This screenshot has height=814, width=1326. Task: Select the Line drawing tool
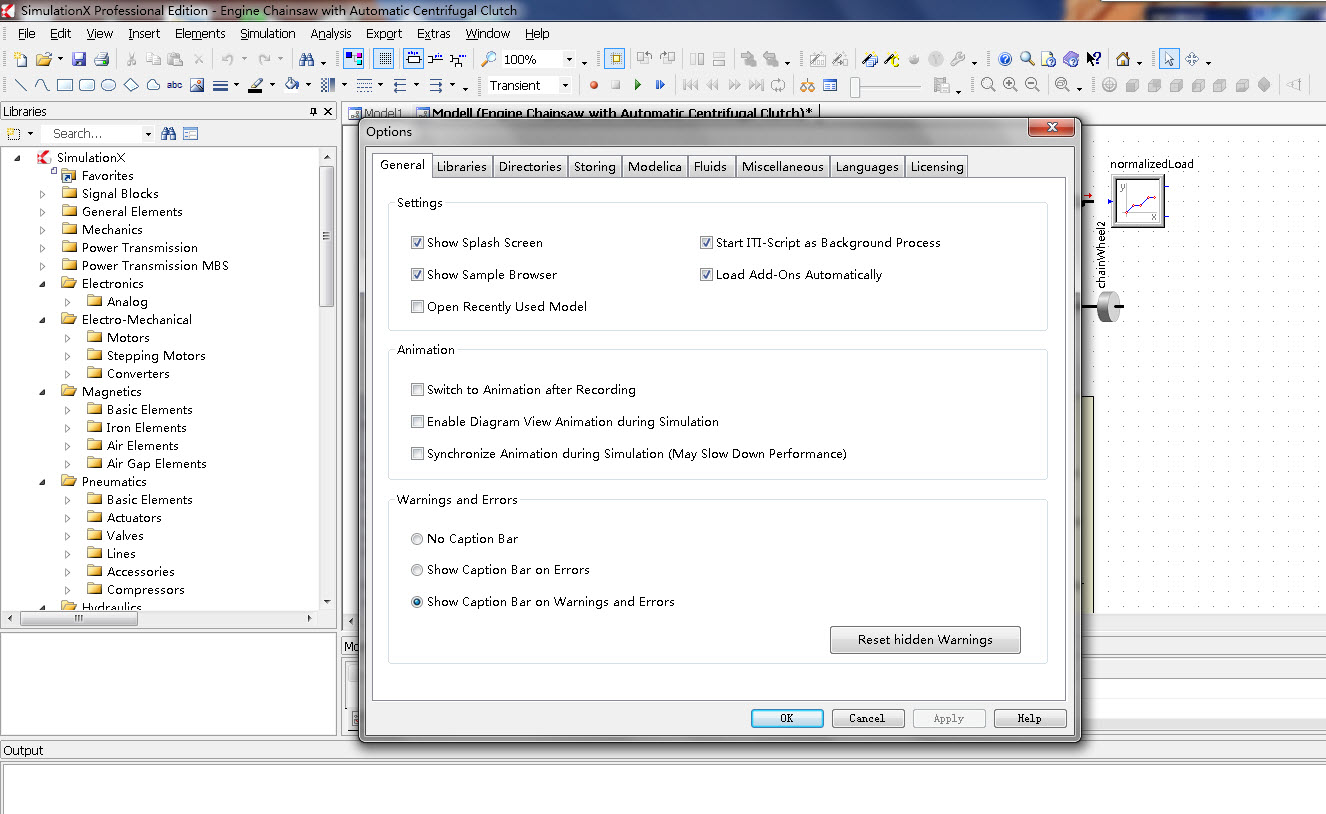(21, 85)
